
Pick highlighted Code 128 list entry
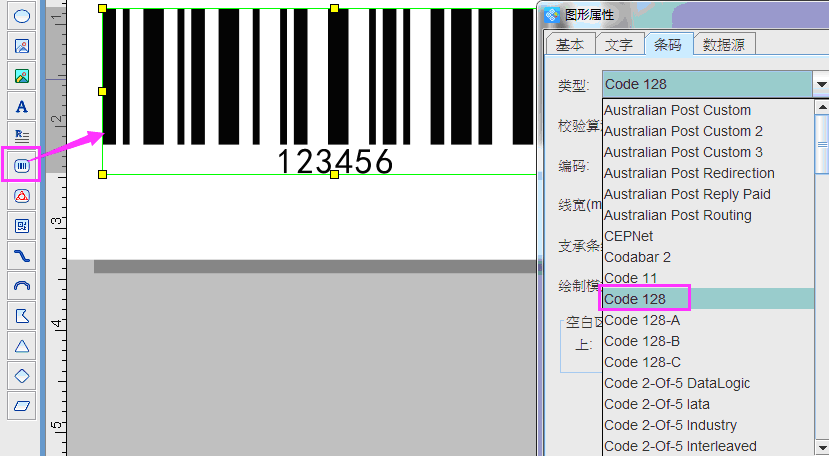point(708,299)
